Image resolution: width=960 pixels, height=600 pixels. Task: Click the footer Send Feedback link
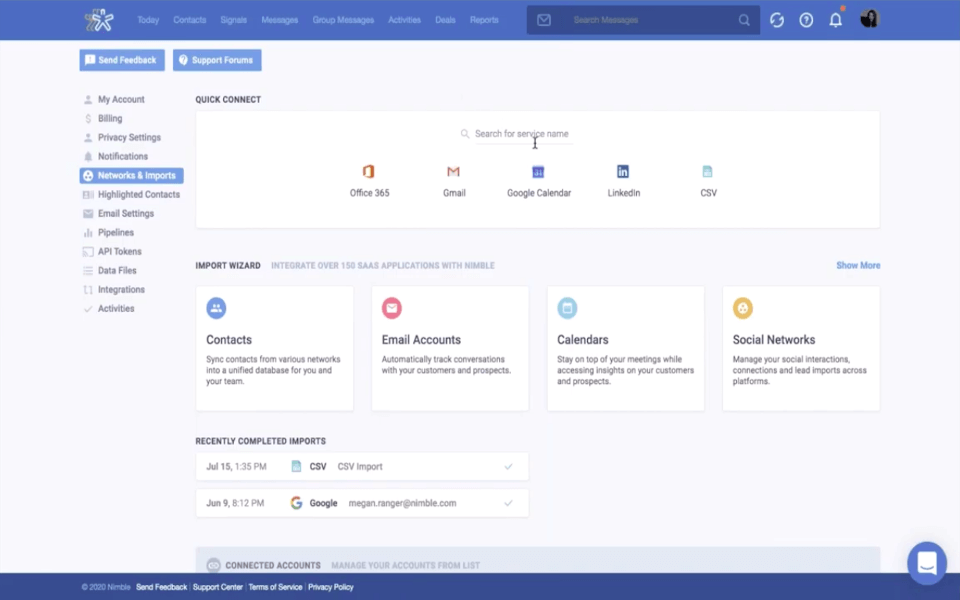162,587
